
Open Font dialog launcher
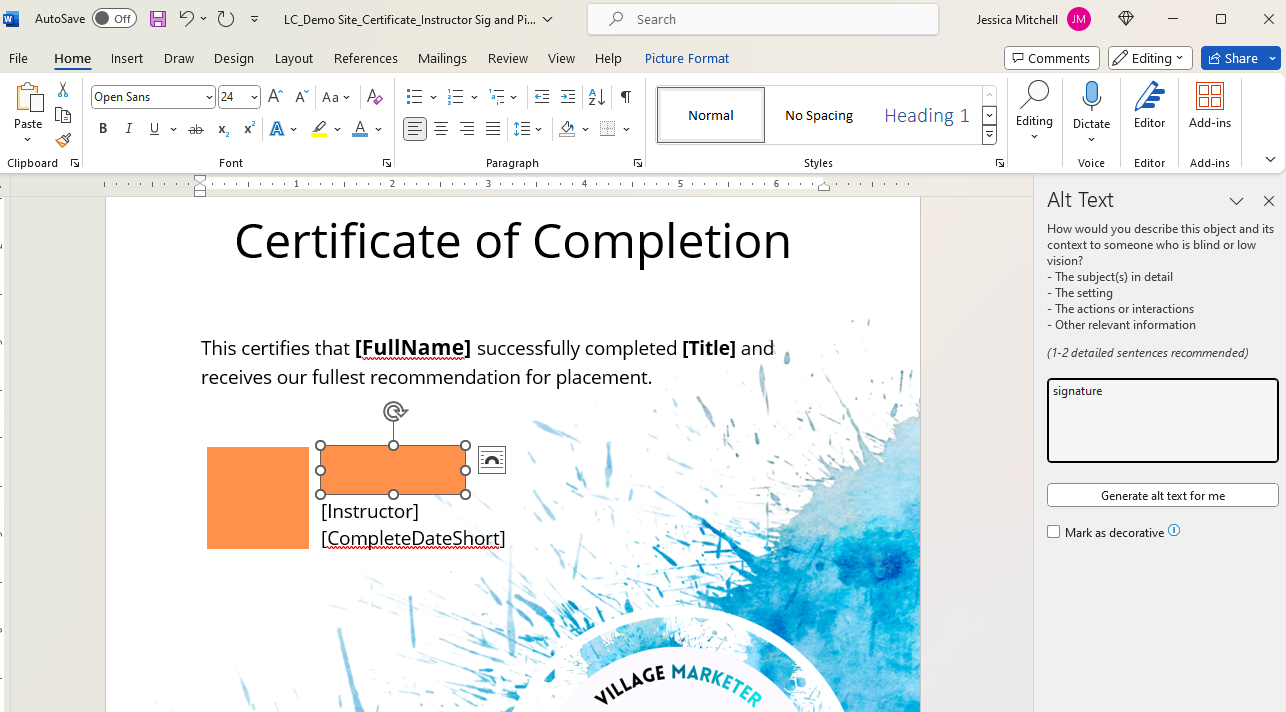point(387,163)
